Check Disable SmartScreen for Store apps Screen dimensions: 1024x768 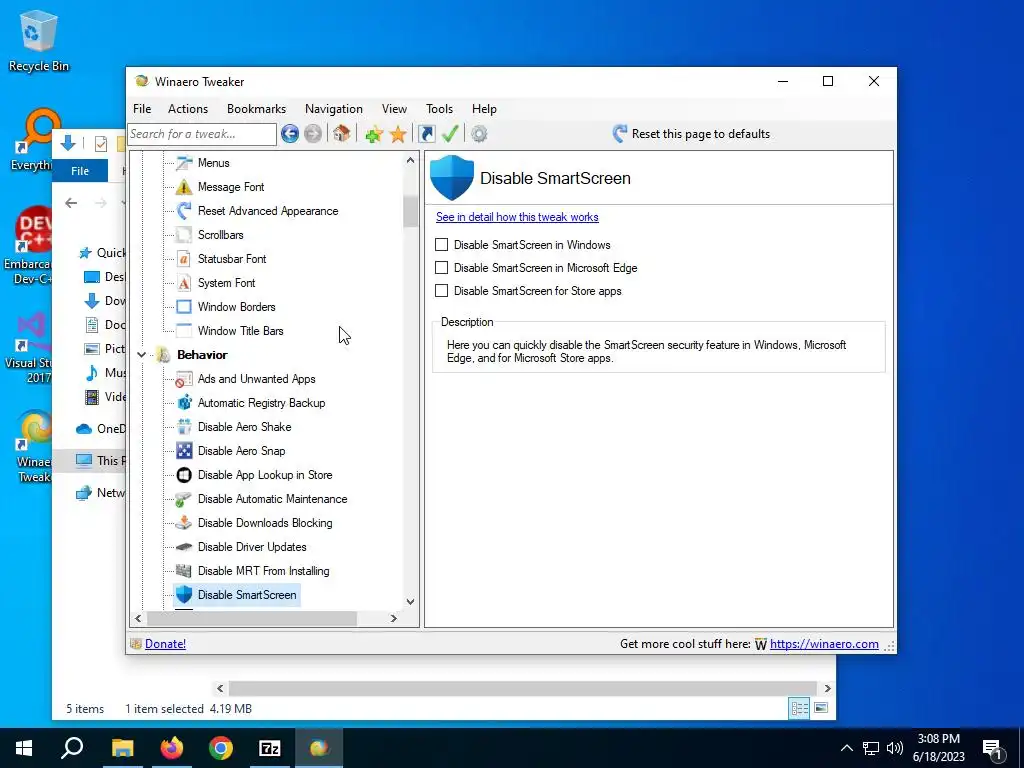(x=441, y=291)
